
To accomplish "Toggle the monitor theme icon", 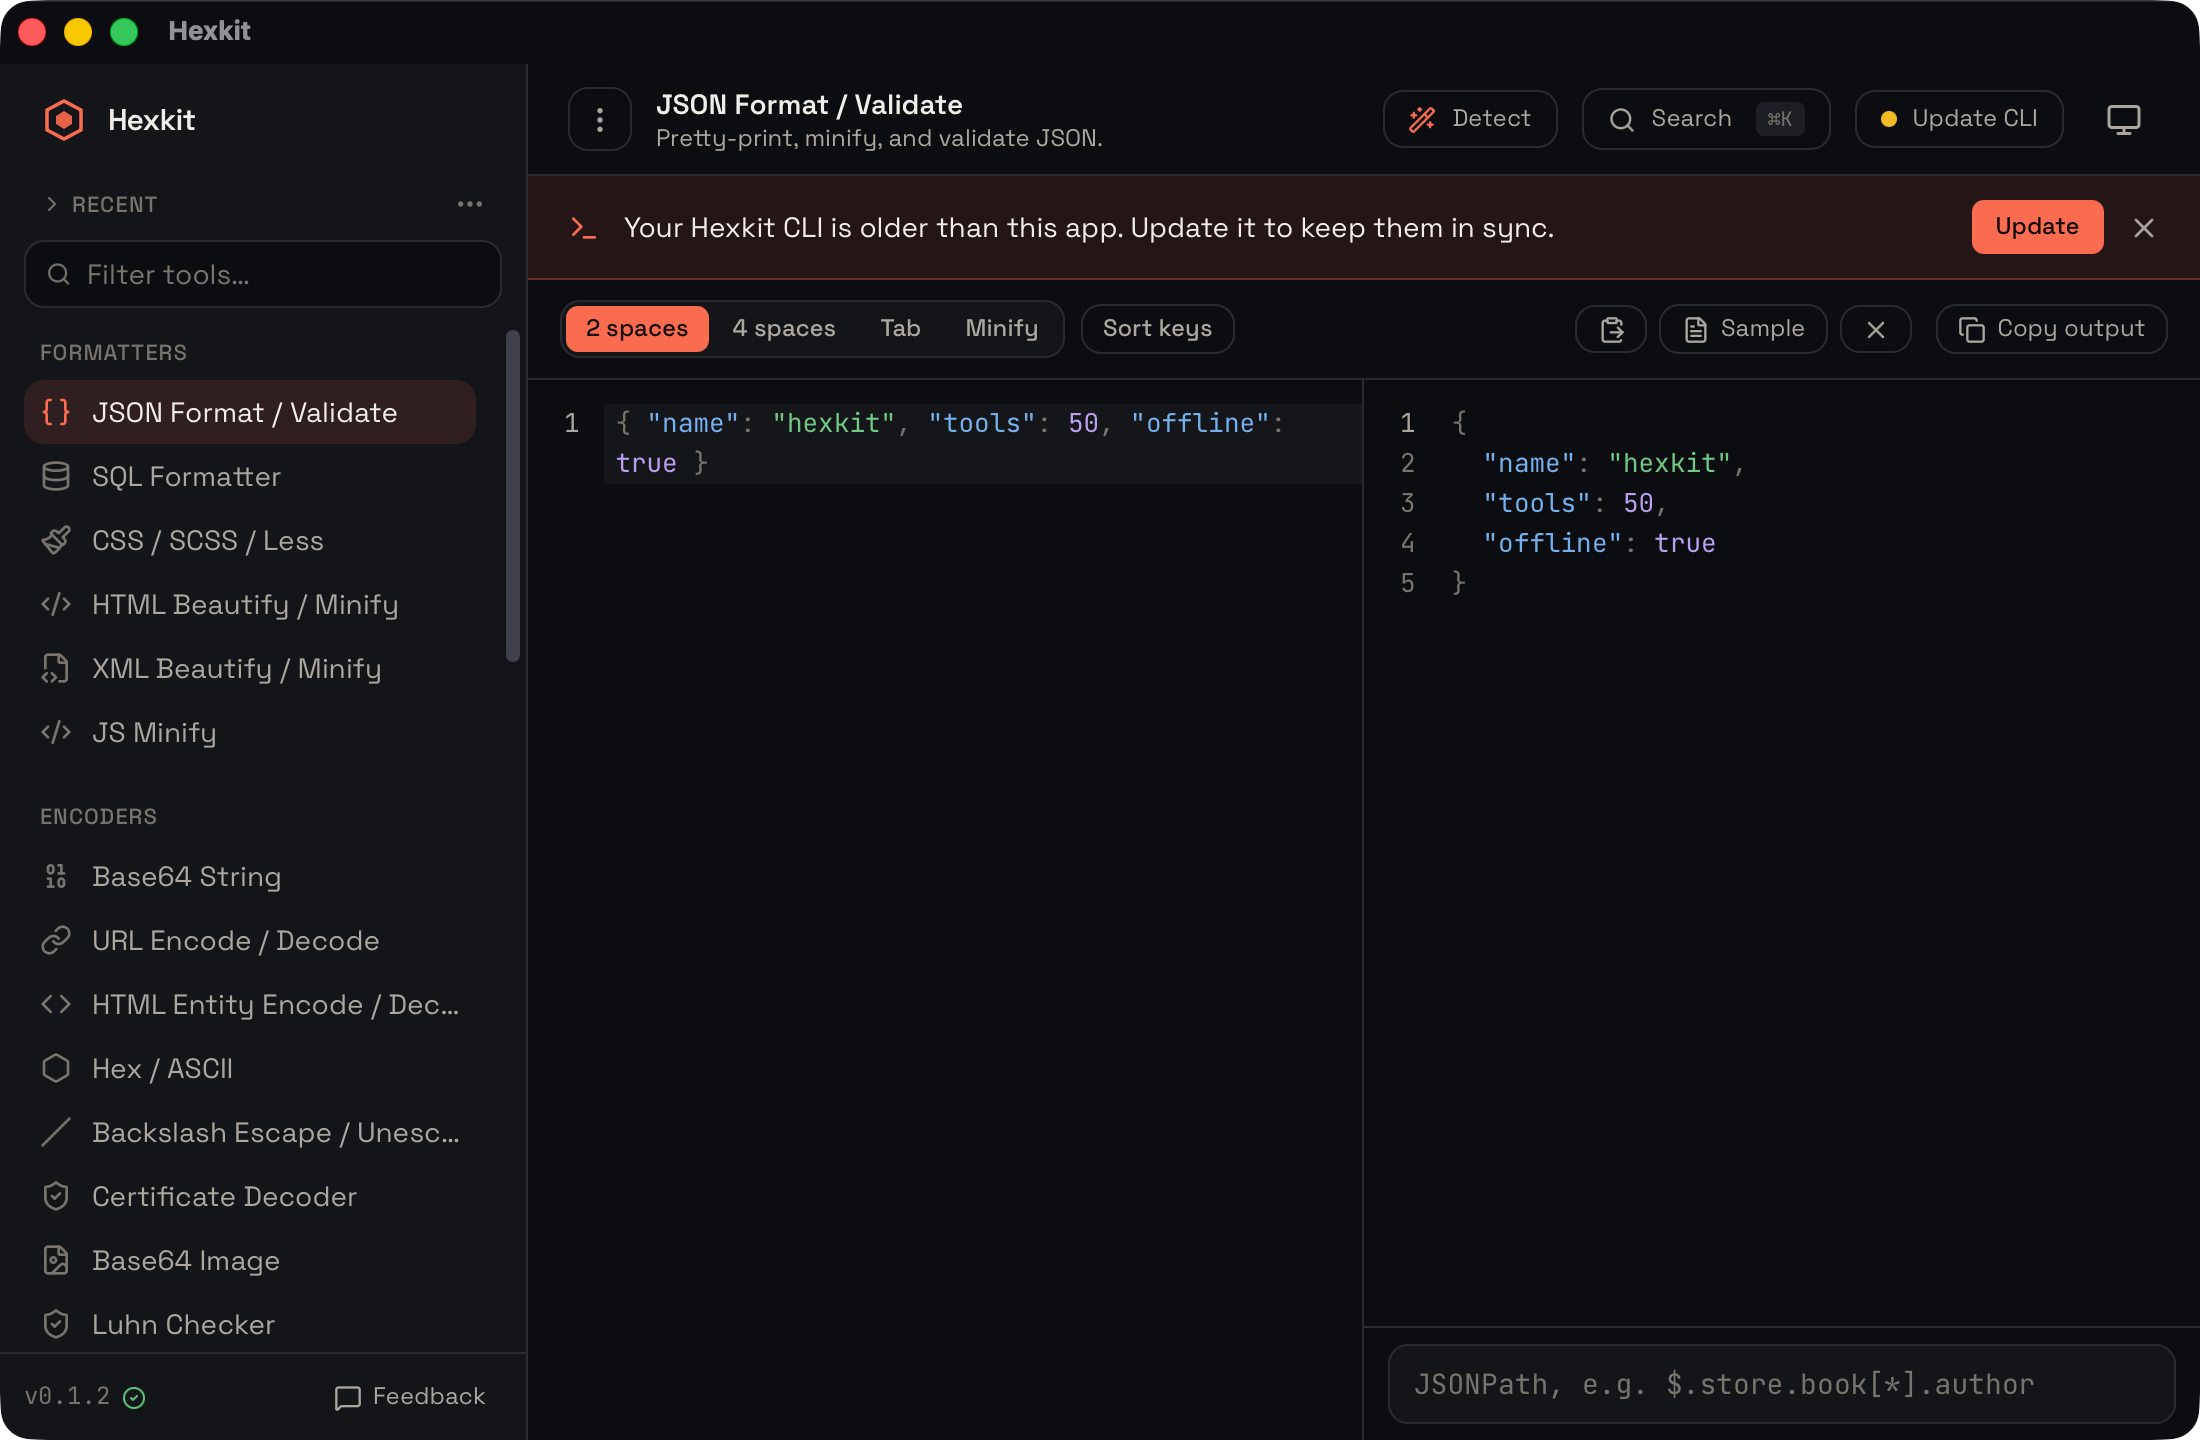I will [x=2124, y=119].
